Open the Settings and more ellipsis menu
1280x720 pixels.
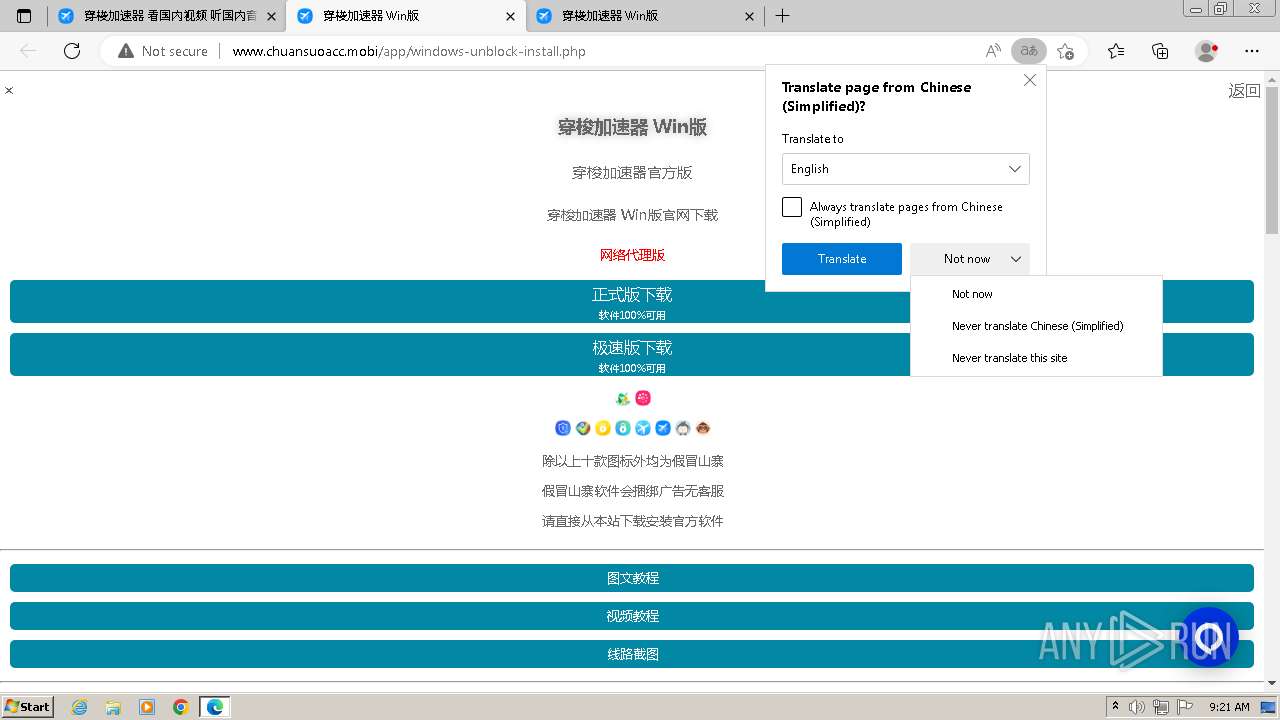pos(1252,51)
